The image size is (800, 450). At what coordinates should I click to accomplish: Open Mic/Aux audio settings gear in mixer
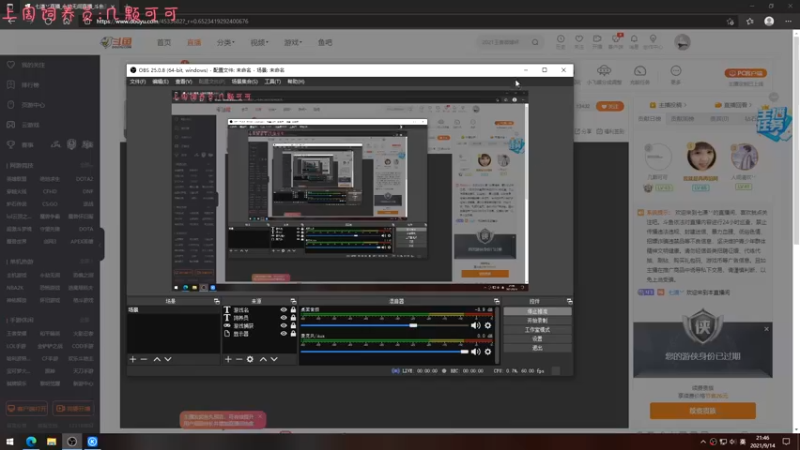[x=488, y=352]
